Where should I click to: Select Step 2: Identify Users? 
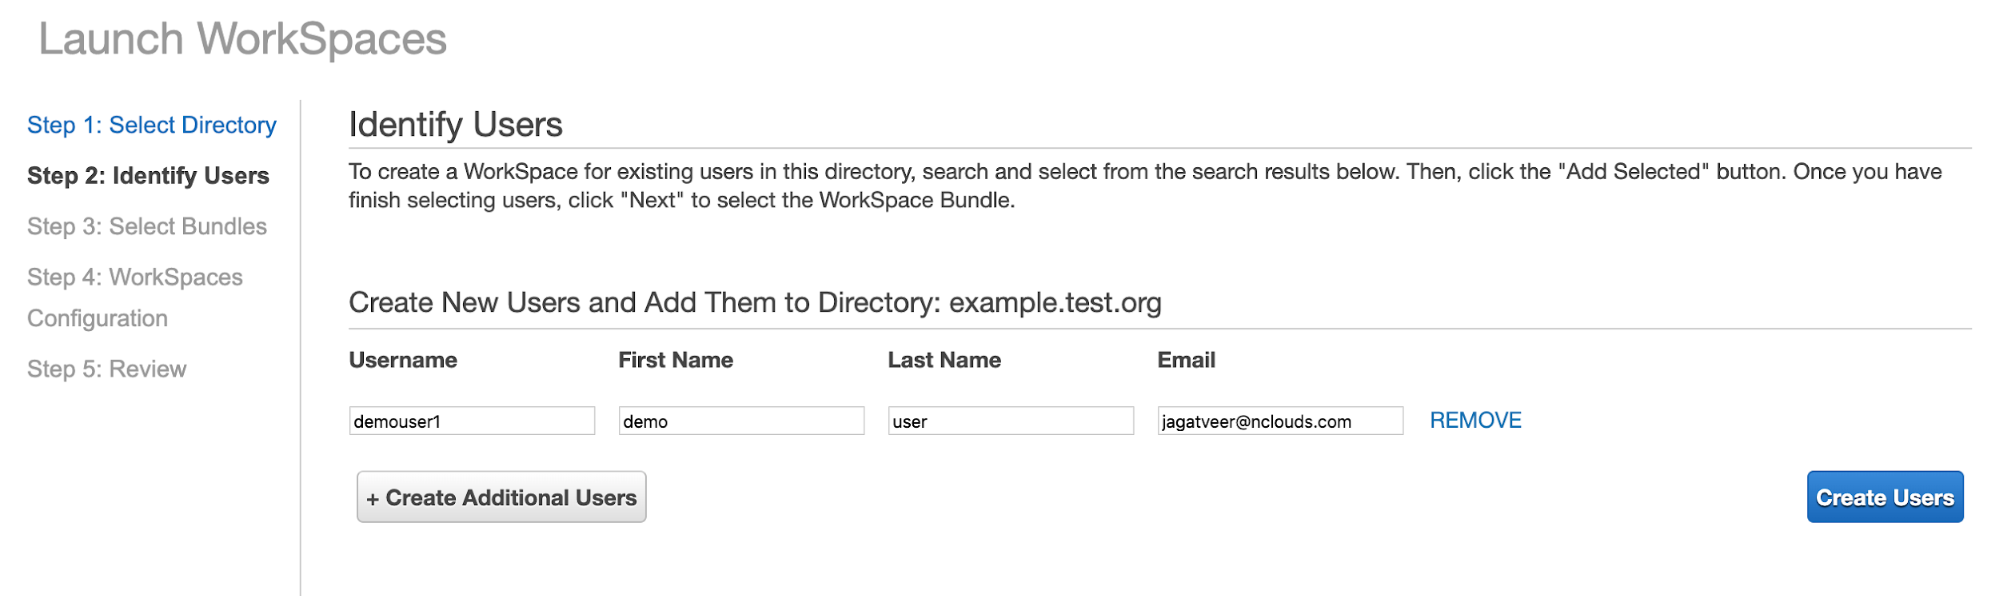click(148, 176)
